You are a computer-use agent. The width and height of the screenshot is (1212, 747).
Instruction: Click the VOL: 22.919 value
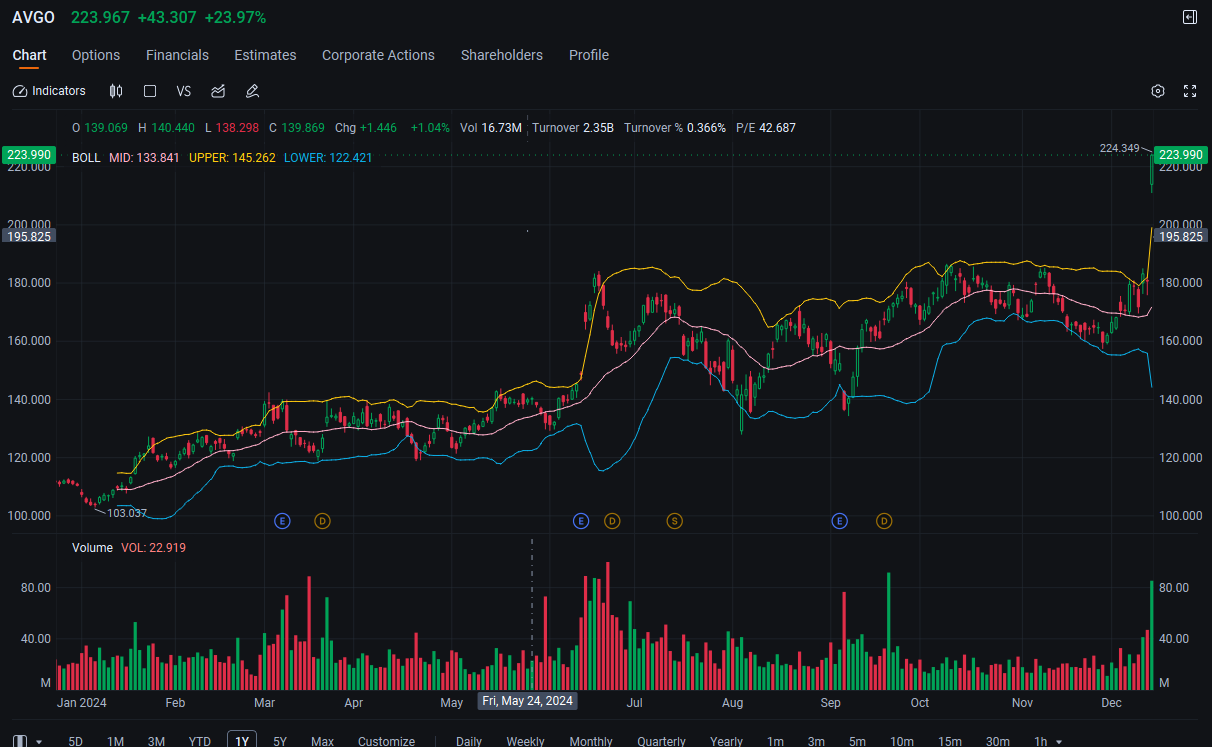pyautogui.click(x=153, y=548)
